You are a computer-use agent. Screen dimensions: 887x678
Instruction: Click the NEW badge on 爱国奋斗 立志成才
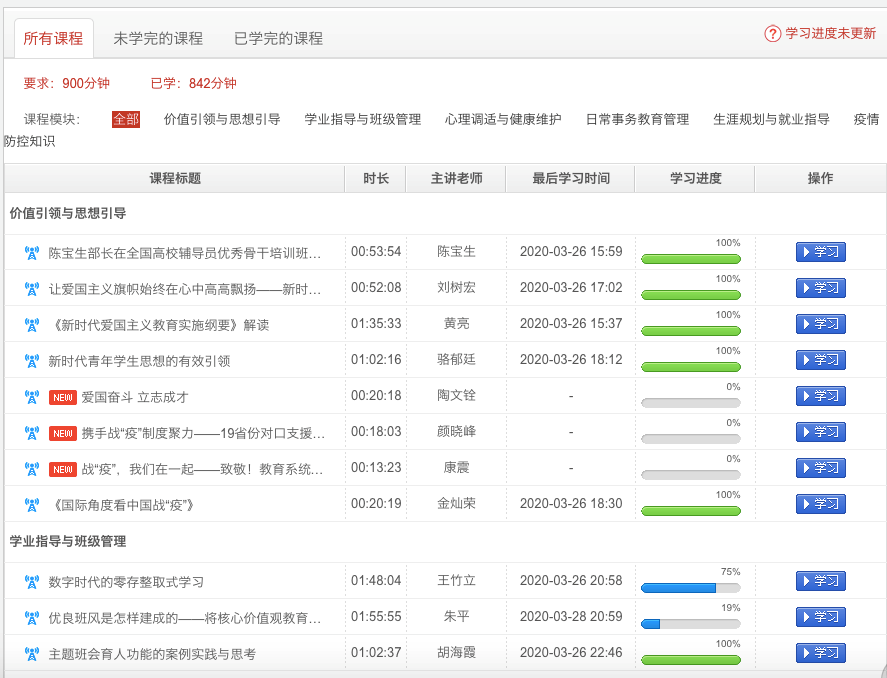63,397
